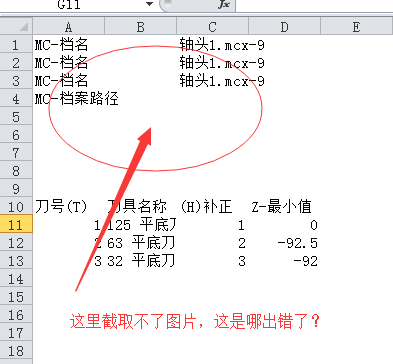Click the (H)补正 header cell
Screen dimensions: 393x364
coord(213,207)
